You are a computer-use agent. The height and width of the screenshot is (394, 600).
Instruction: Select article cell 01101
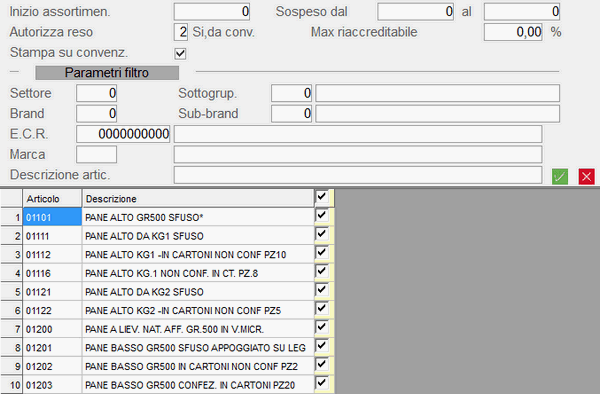(52, 217)
